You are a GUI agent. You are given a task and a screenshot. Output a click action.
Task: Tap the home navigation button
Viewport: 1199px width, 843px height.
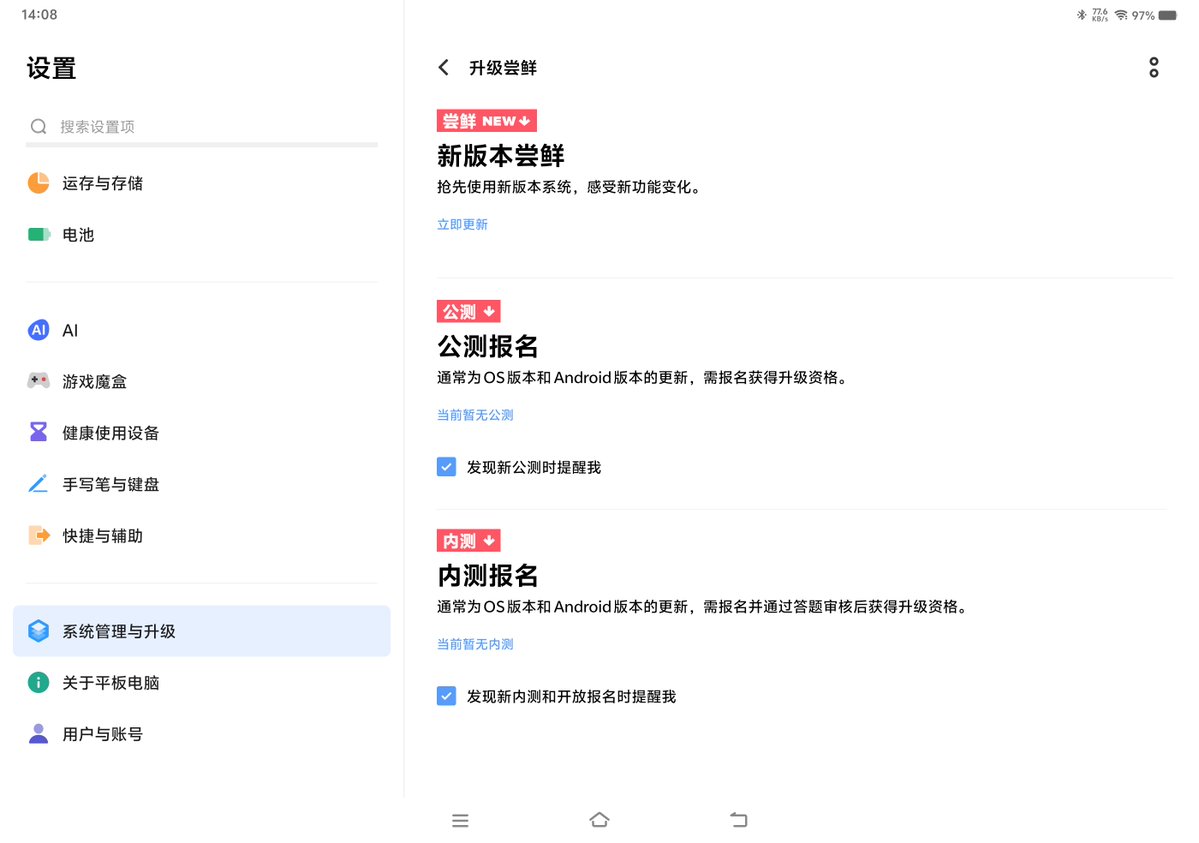coord(600,819)
